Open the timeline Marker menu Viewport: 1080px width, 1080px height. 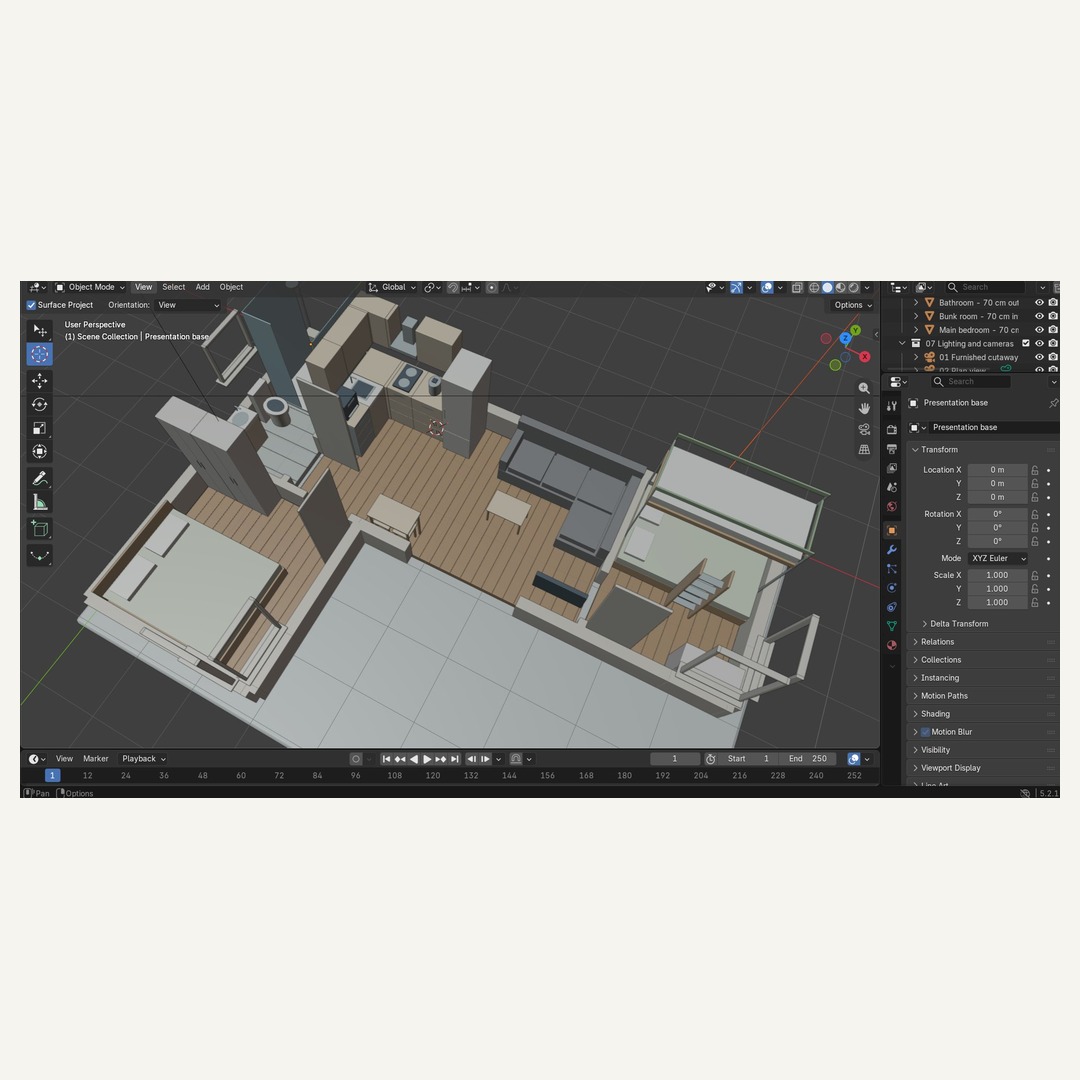(96, 758)
